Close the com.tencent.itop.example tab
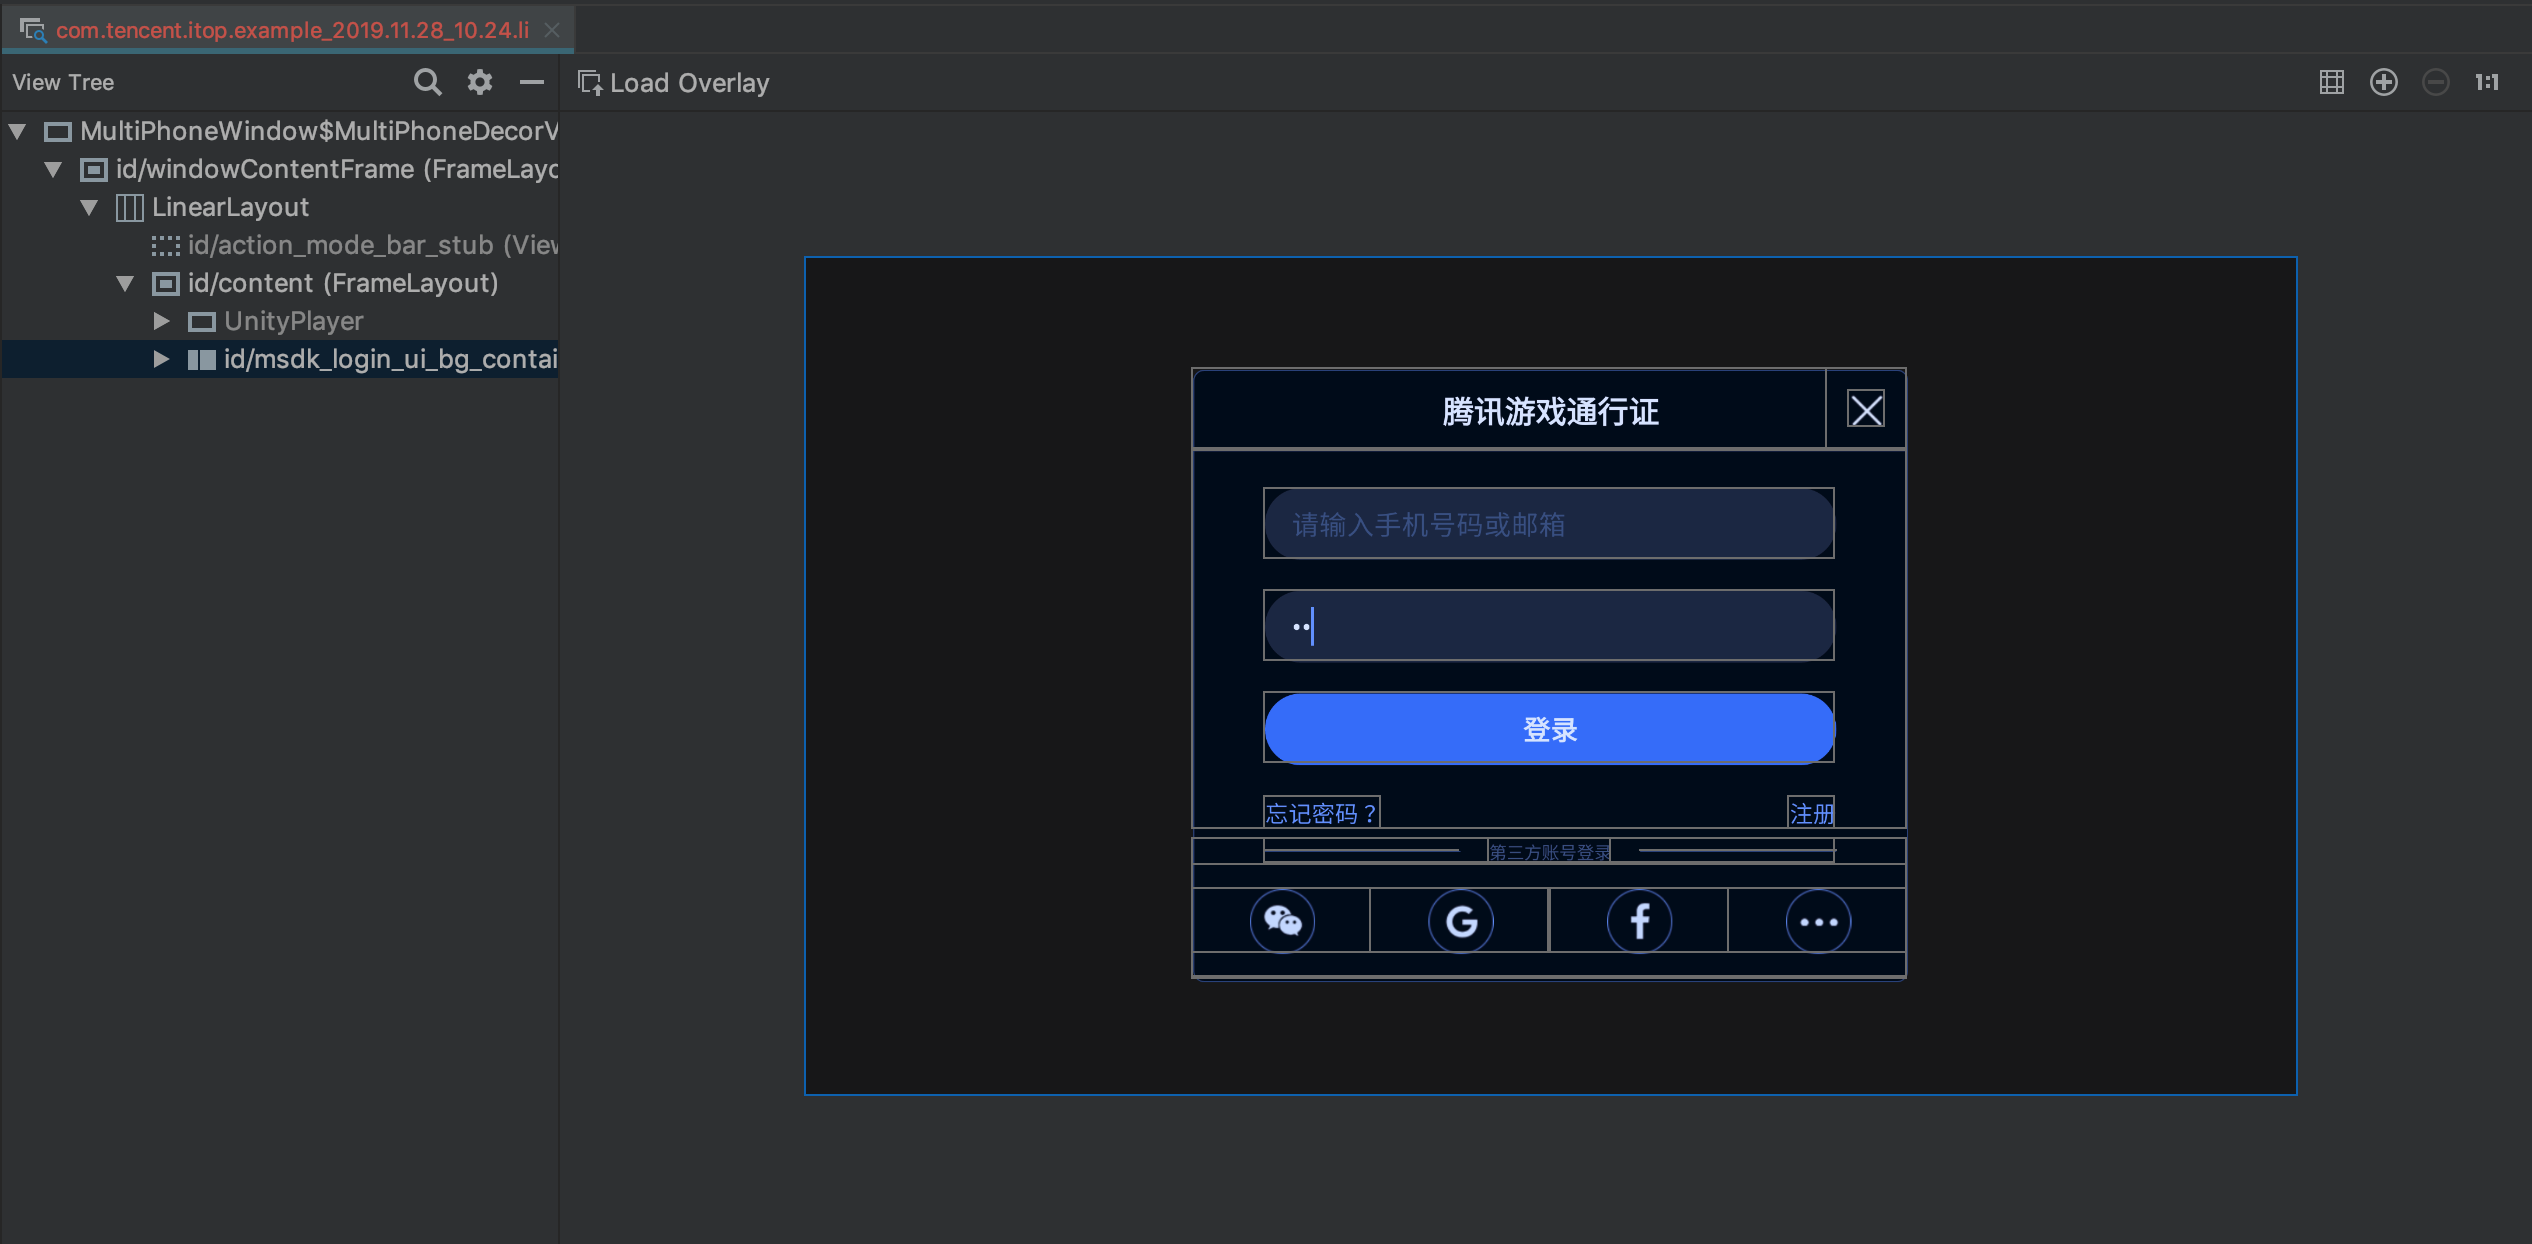Viewport: 2532px width, 1244px height. (552, 30)
